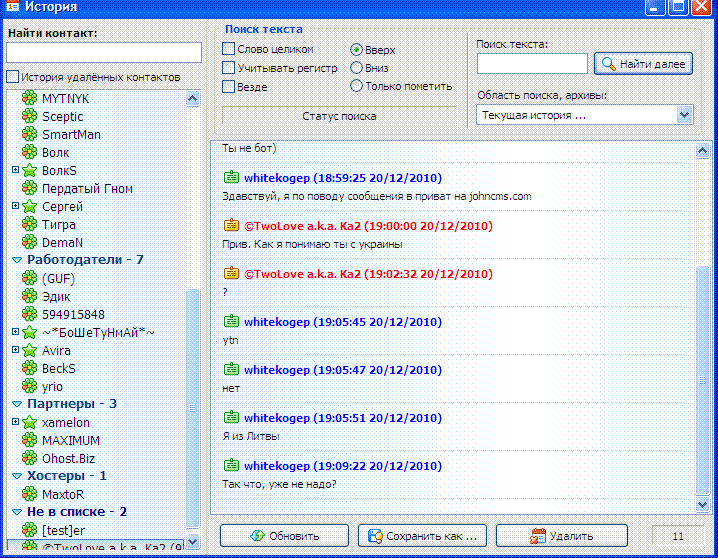Select the Вниз radio button

click(x=356, y=68)
